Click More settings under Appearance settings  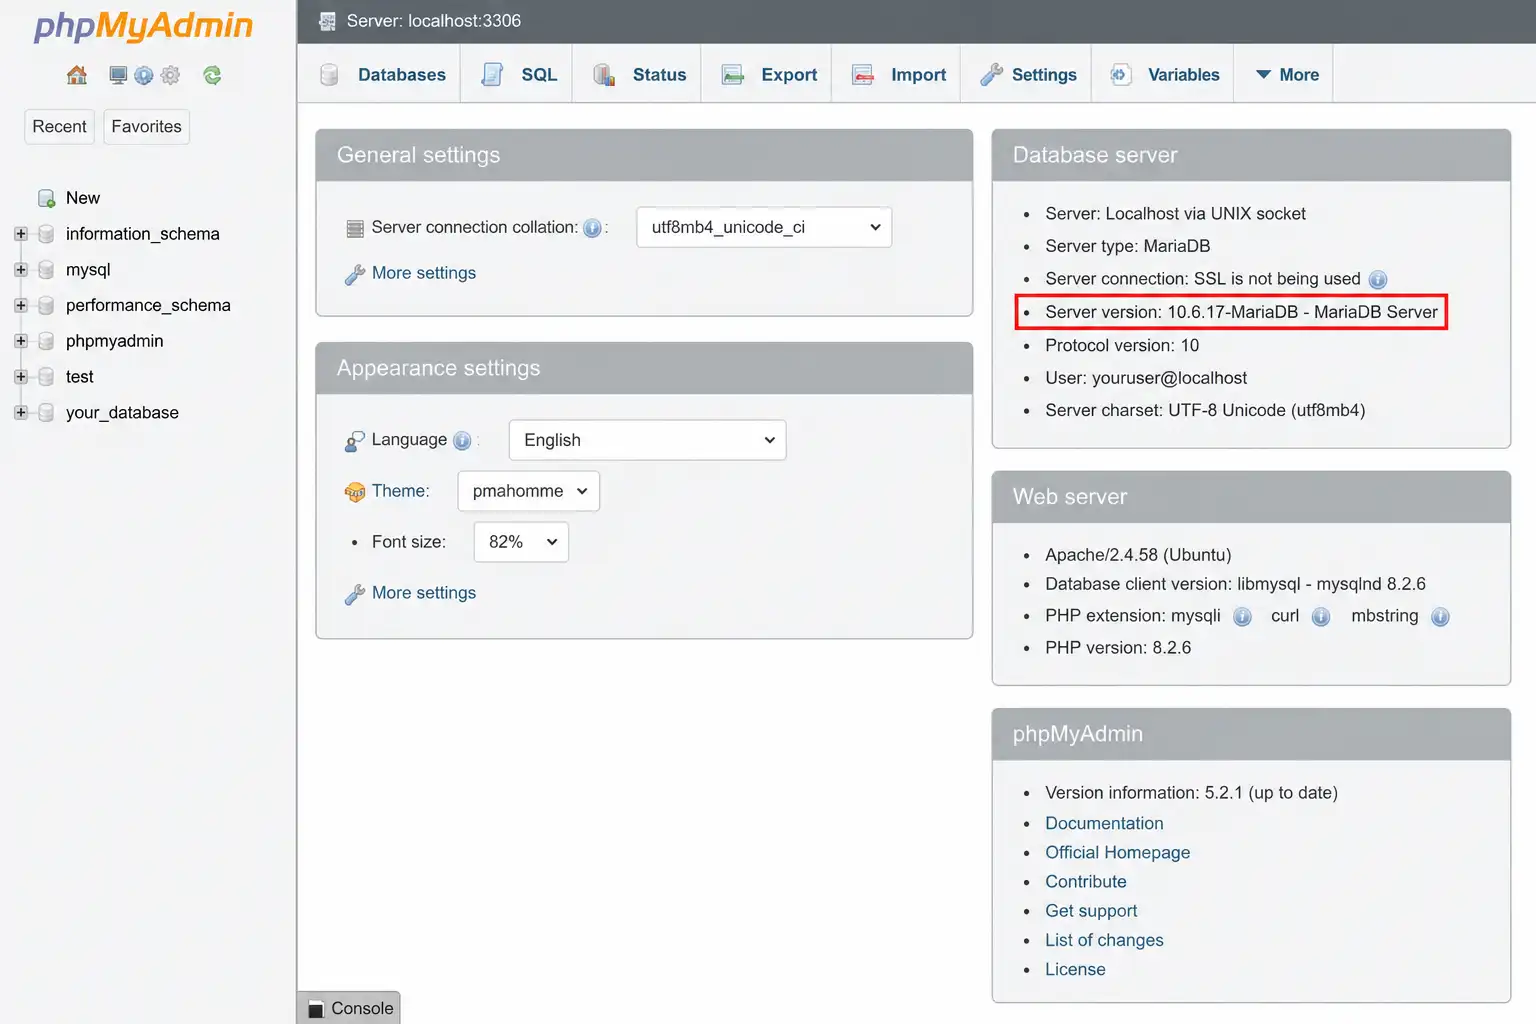pyautogui.click(x=424, y=593)
